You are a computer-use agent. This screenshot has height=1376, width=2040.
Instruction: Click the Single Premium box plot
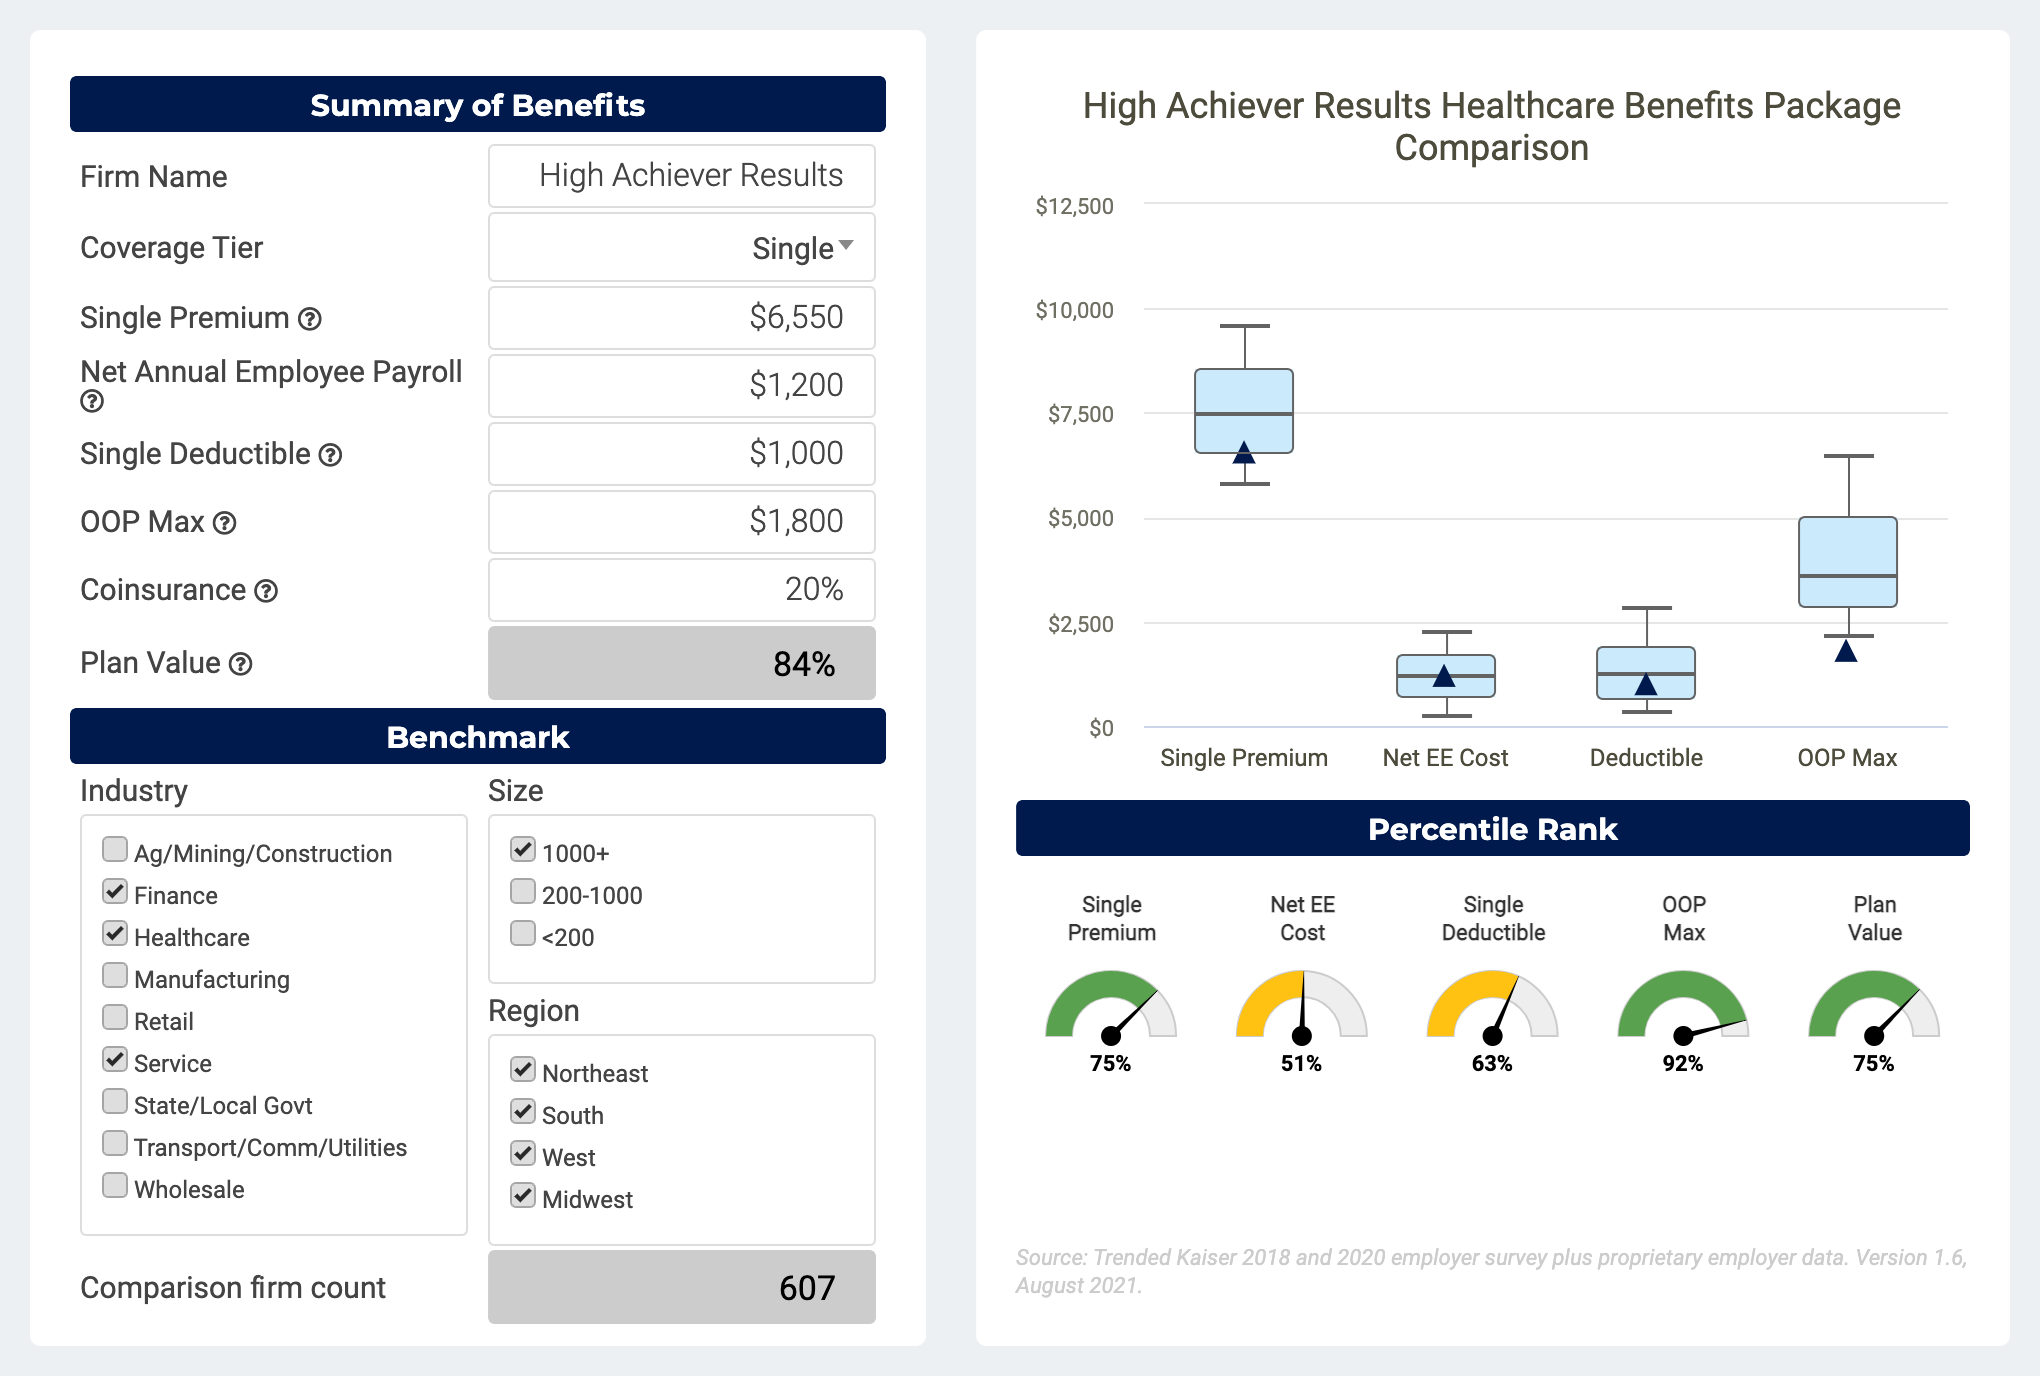[1244, 405]
